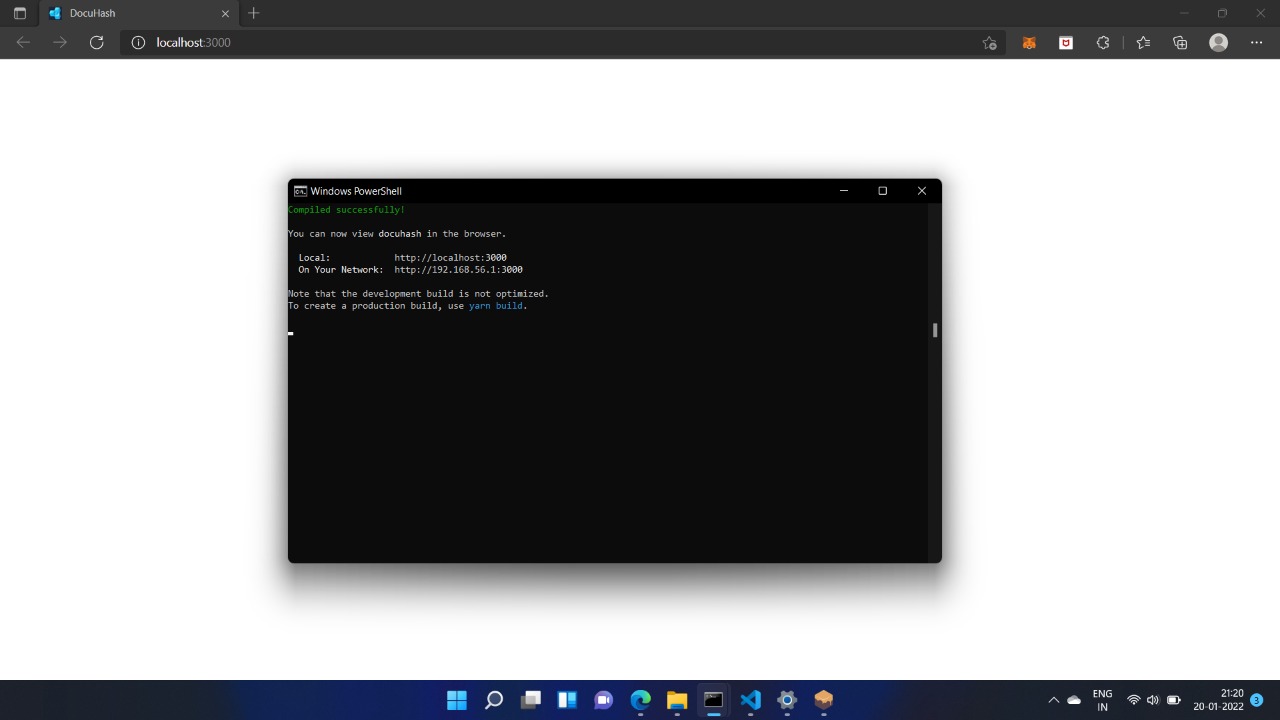
Task: Reload the localhost:3000 page
Action: click(96, 42)
